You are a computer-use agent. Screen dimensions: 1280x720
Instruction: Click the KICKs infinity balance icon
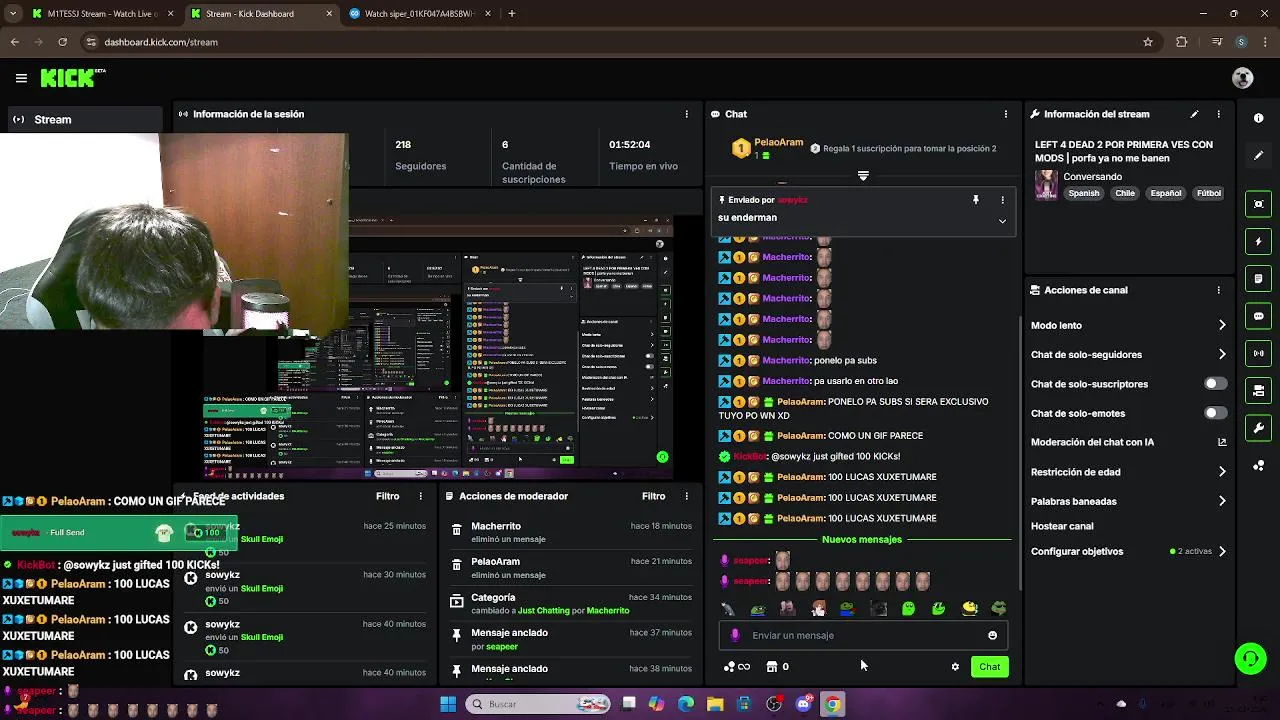[737, 667]
